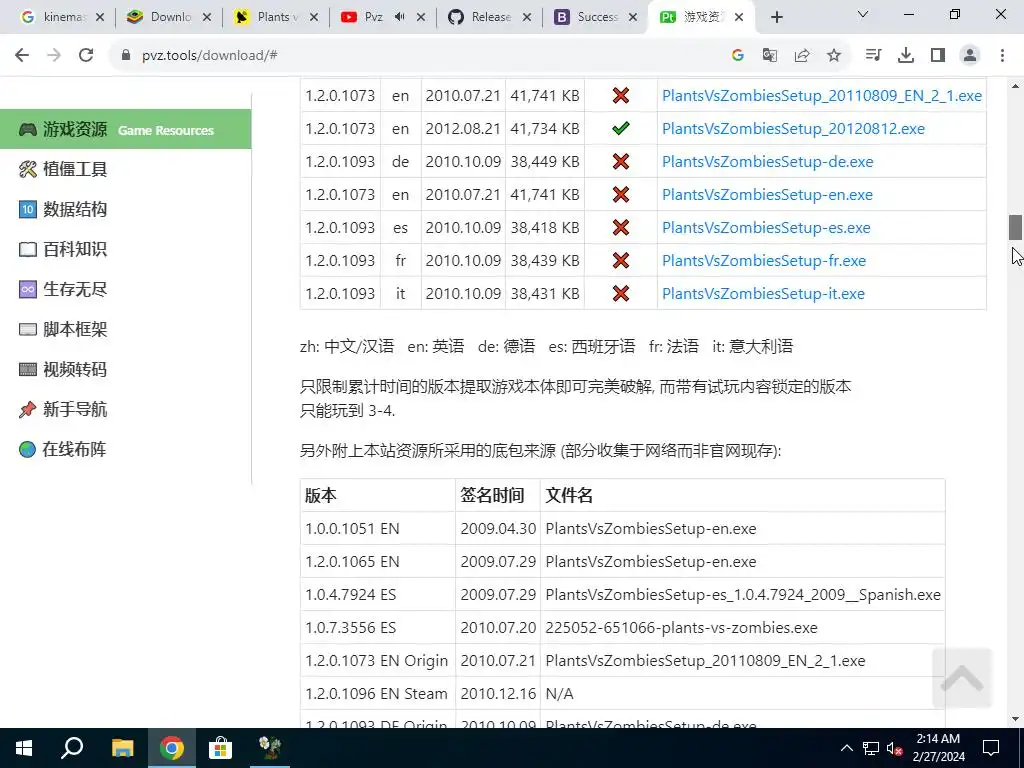Viewport: 1024px width, 768px height.
Task: Download PlantsVsZombiesSetup-es.exe link
Action: [x=766, y=227]
